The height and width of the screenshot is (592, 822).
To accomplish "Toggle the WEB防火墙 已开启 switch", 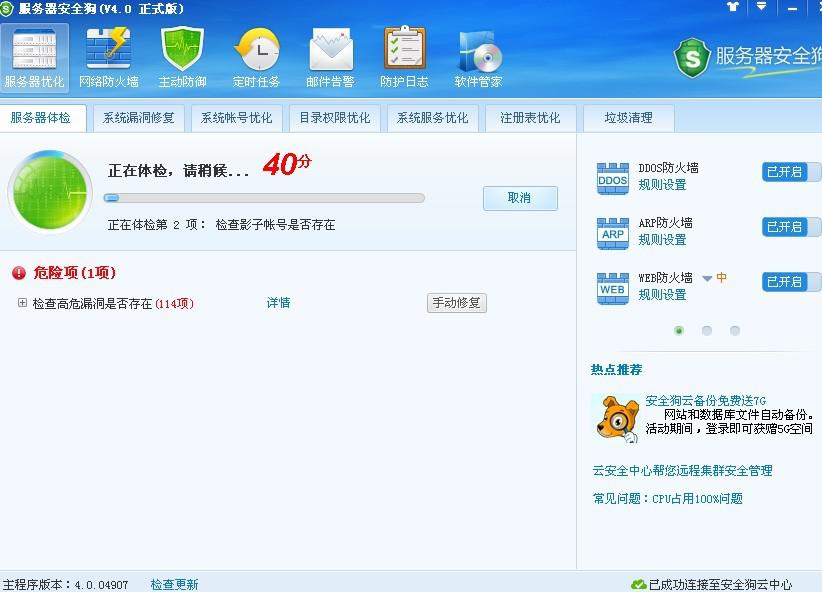I will point(792,282).
